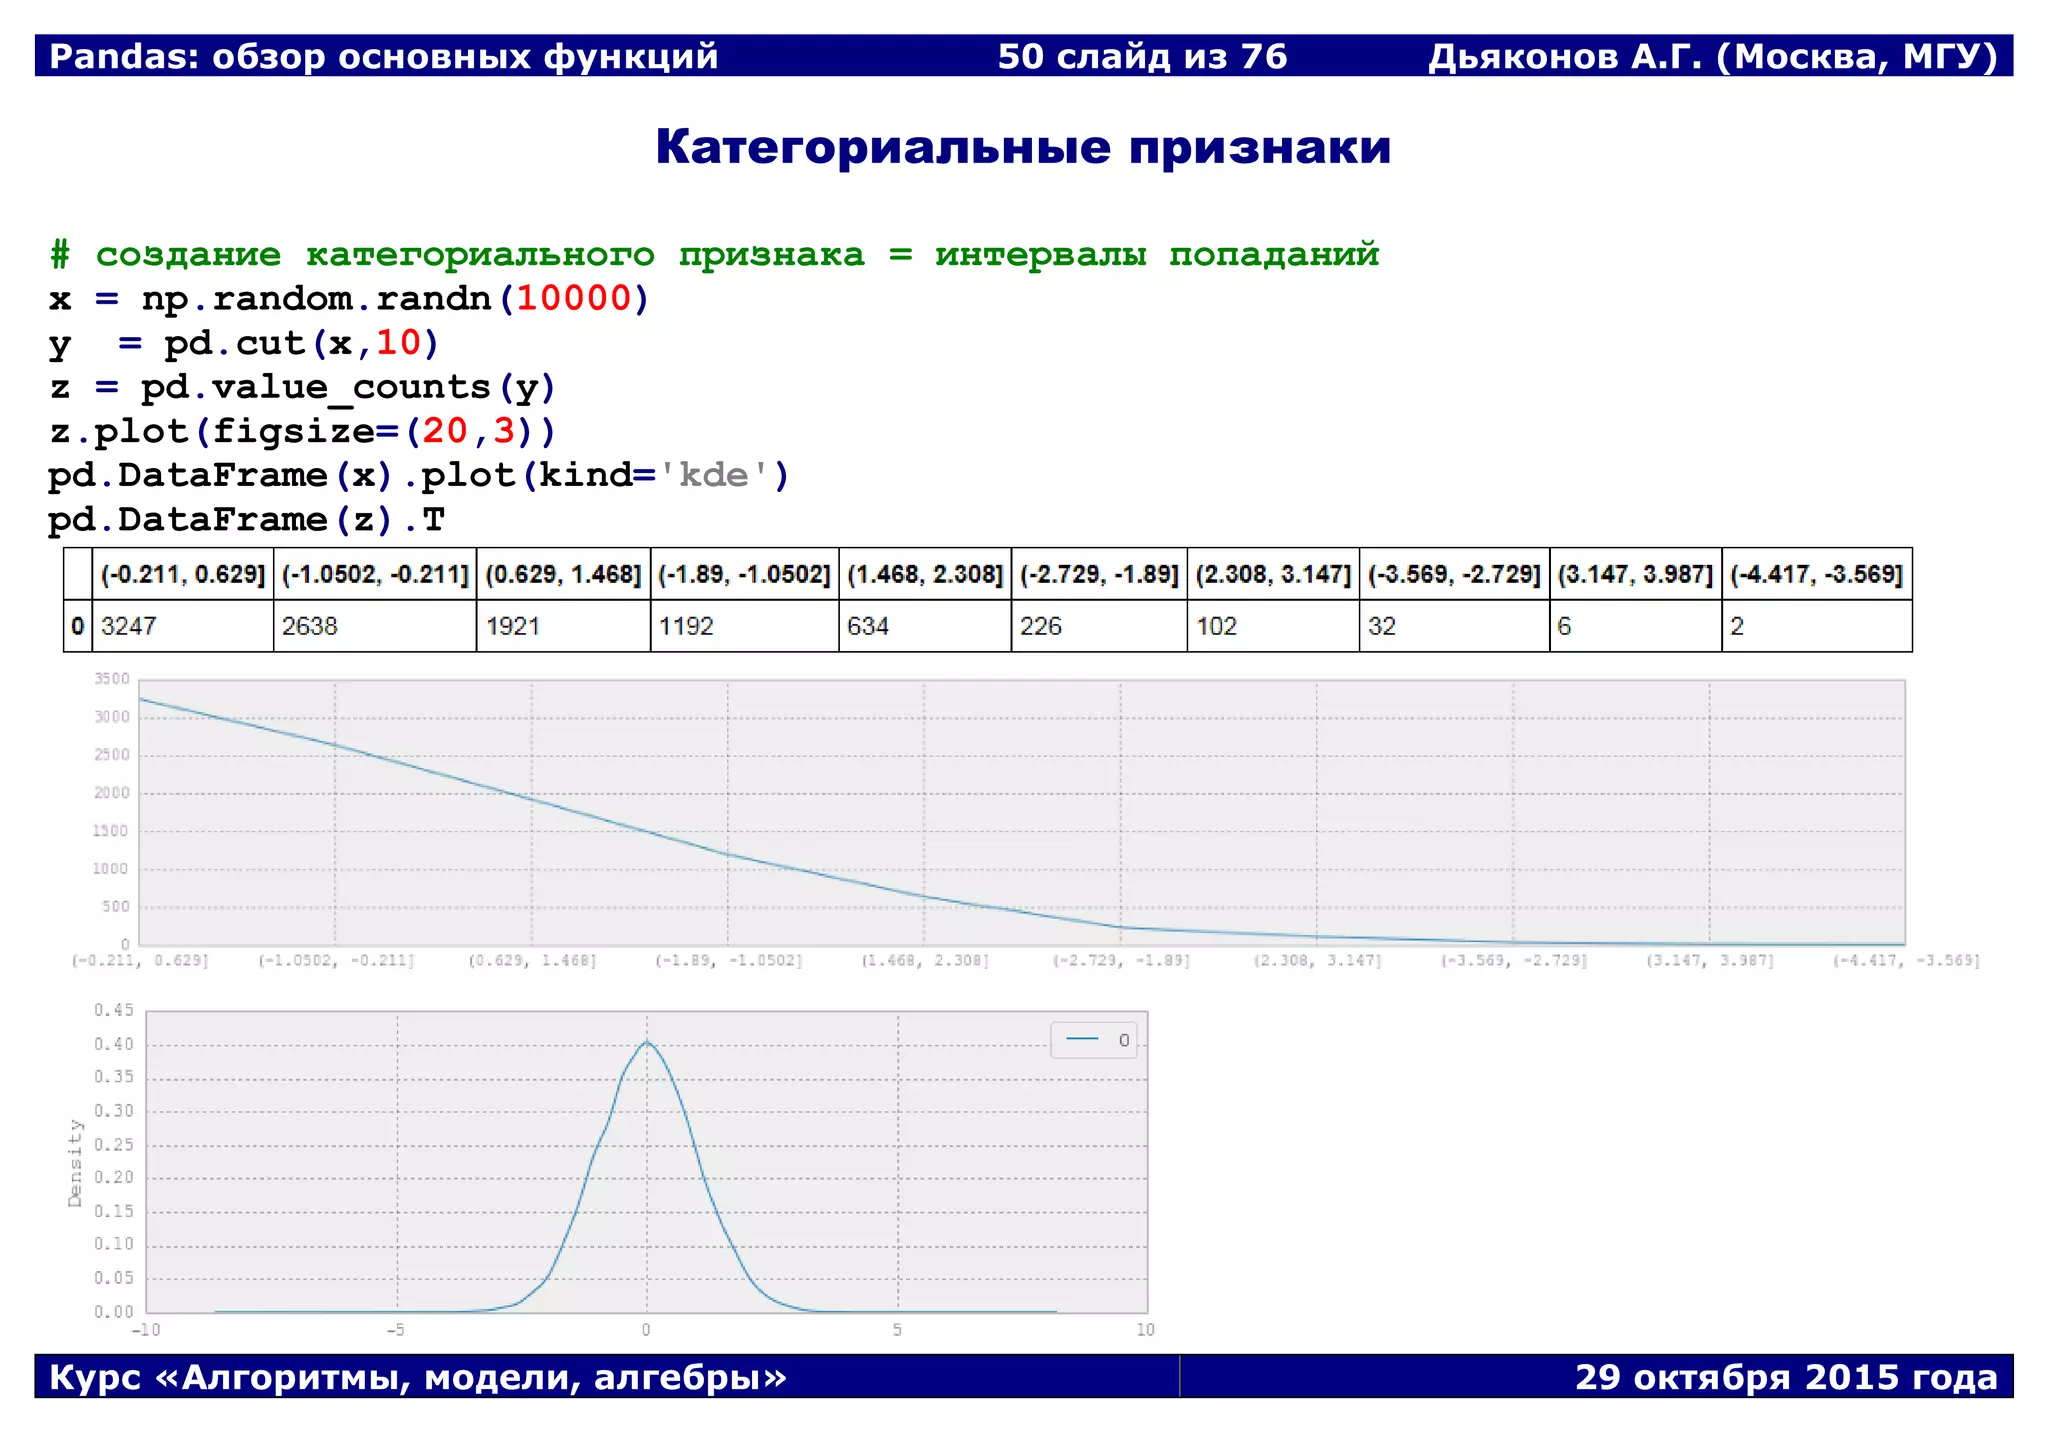Click table cell value 2638
The image size is (2048, 1448).
(309, 626)
